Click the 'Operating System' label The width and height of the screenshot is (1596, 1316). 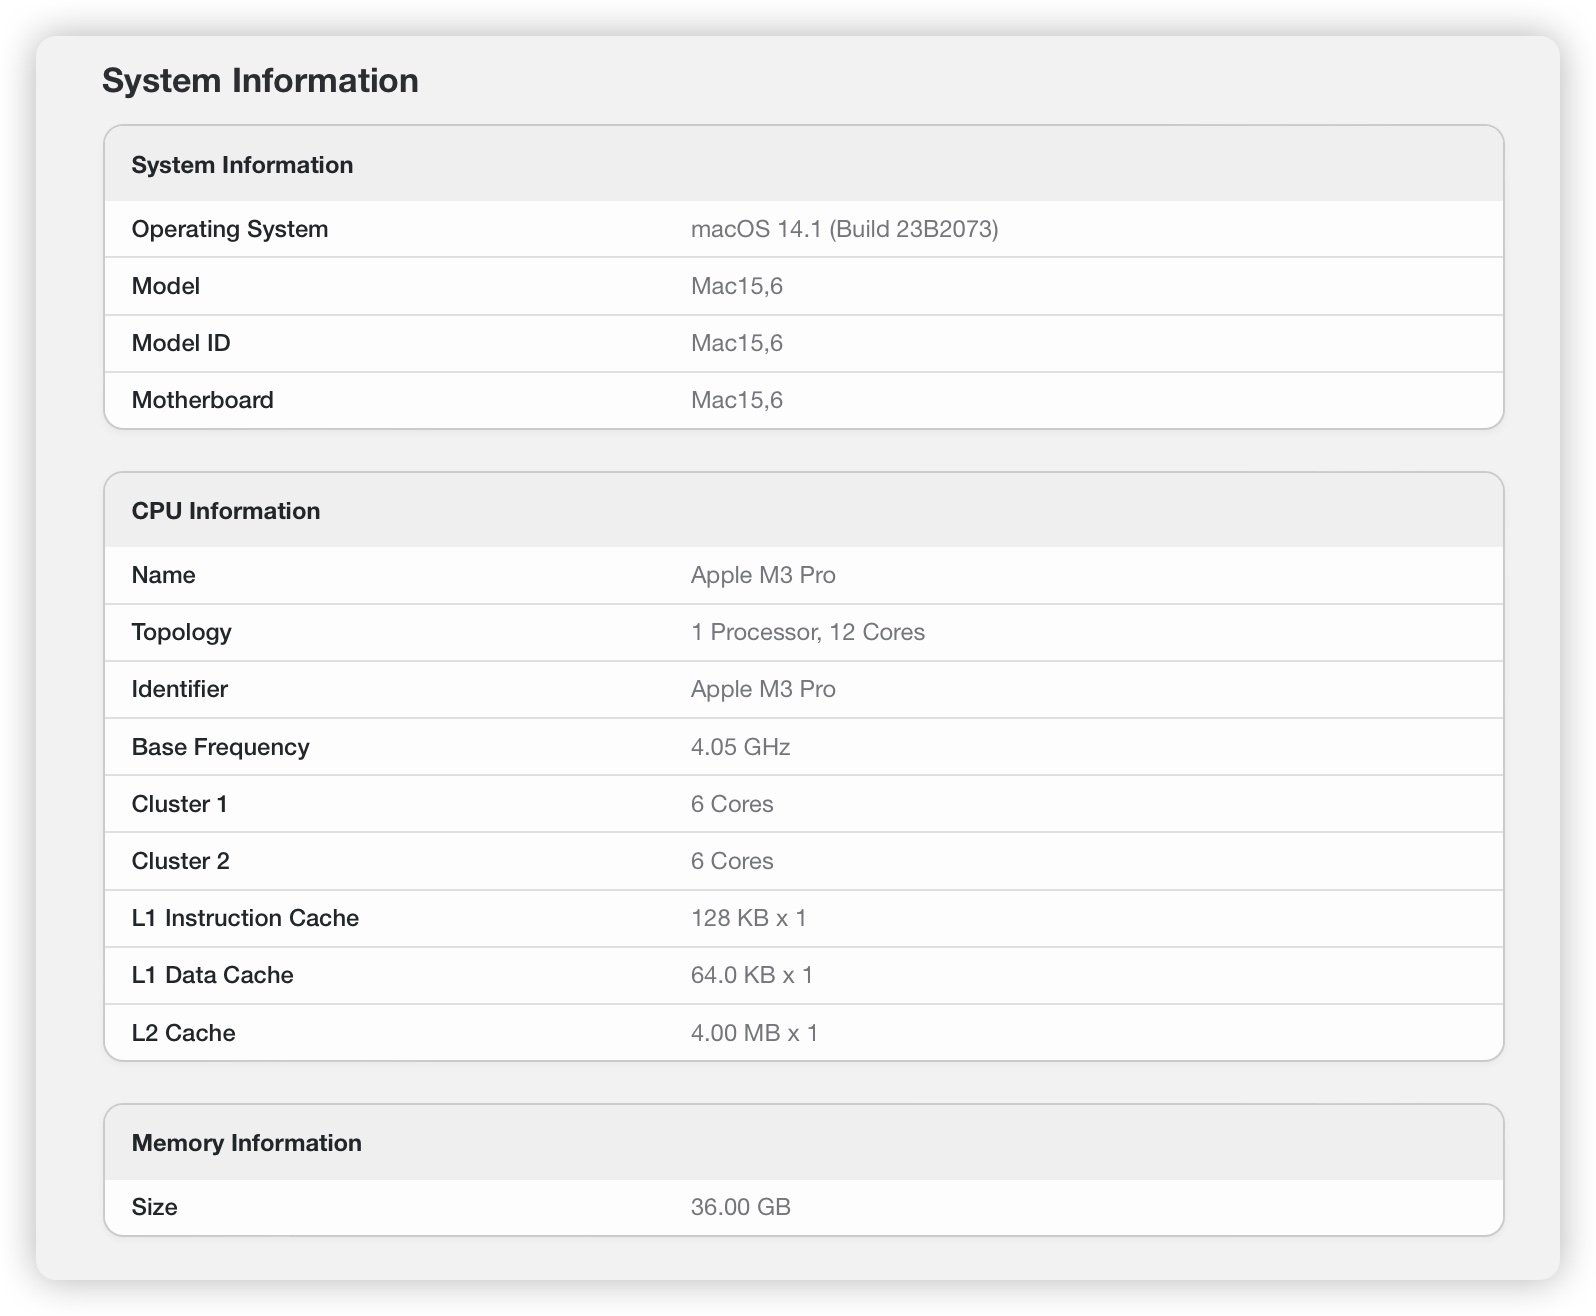point(230,229)
